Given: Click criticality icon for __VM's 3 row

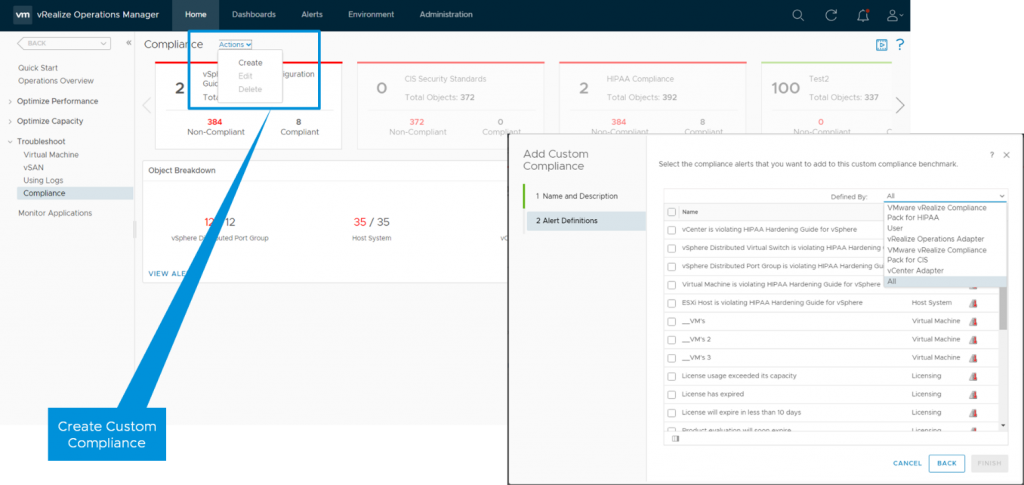Looking at the screenshot, I should click(x=973, y=358).
